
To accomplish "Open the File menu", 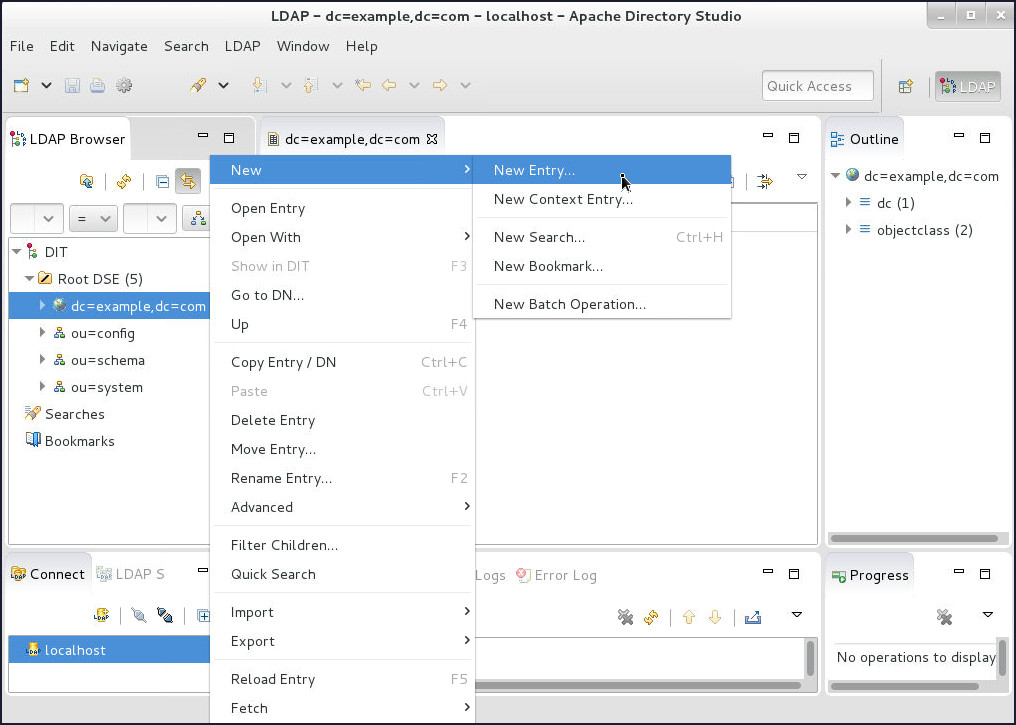I will coord(21,46).
